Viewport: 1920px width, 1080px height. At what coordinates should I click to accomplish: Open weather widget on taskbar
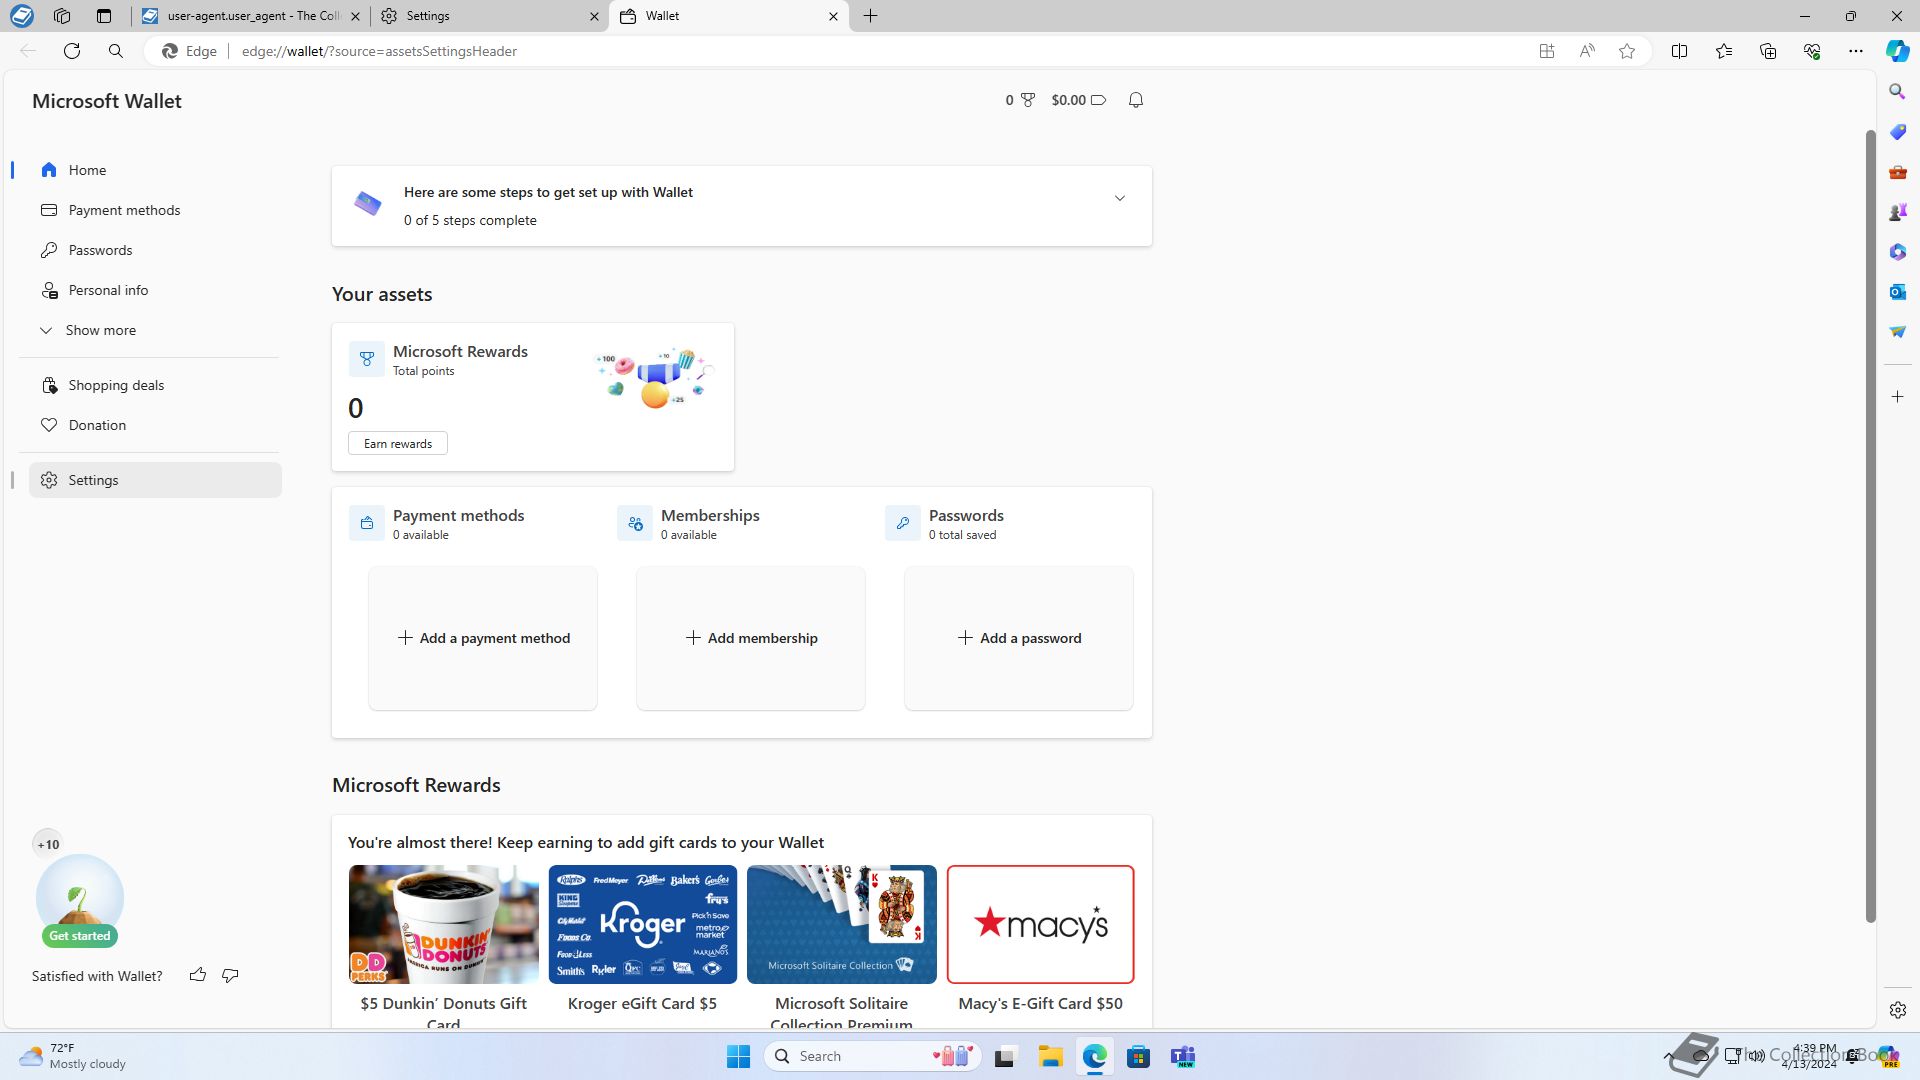pos(73,1056)
